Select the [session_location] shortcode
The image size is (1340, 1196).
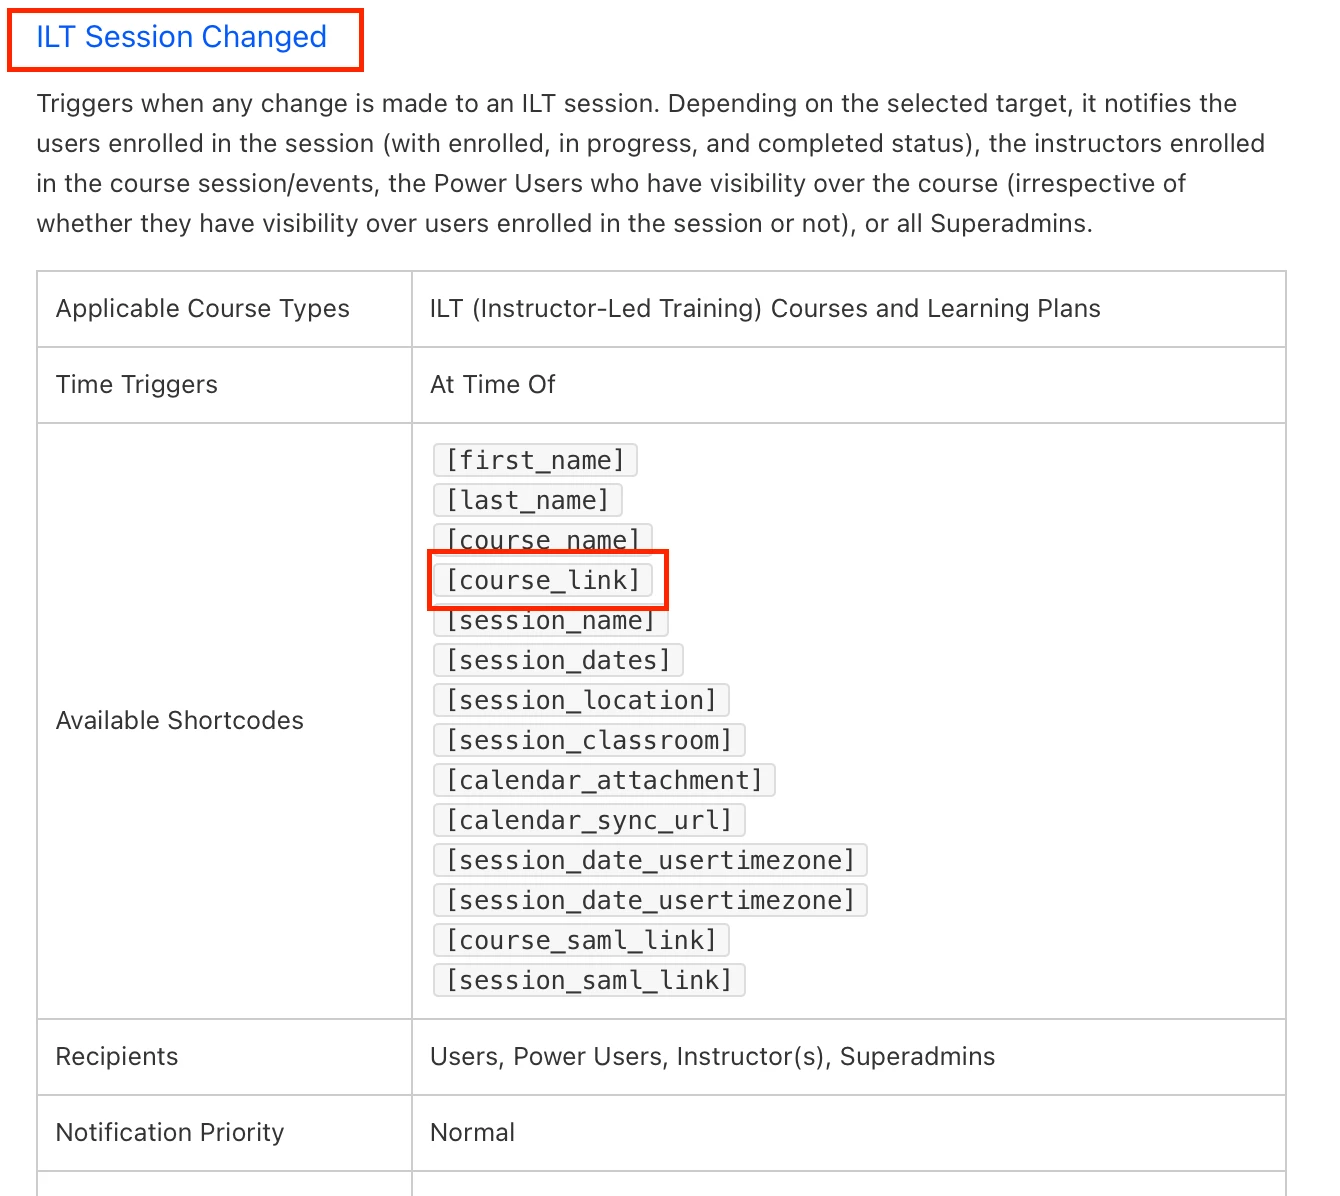(581, 700)
